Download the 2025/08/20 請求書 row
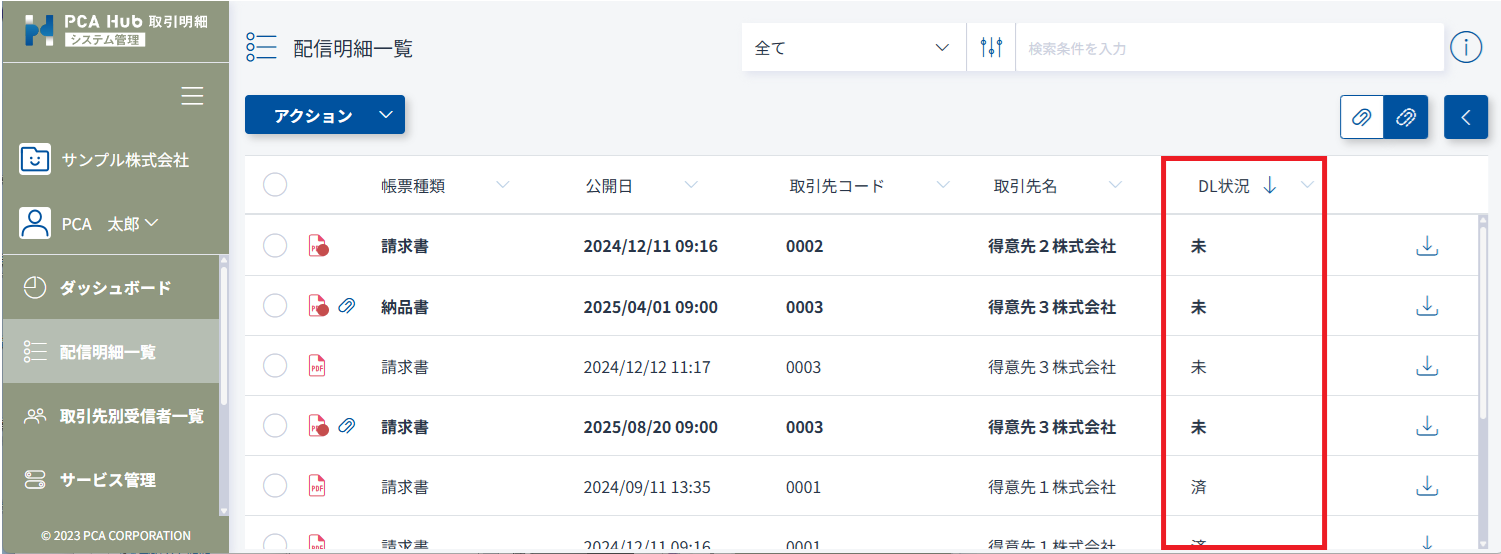 [1427, 426]
